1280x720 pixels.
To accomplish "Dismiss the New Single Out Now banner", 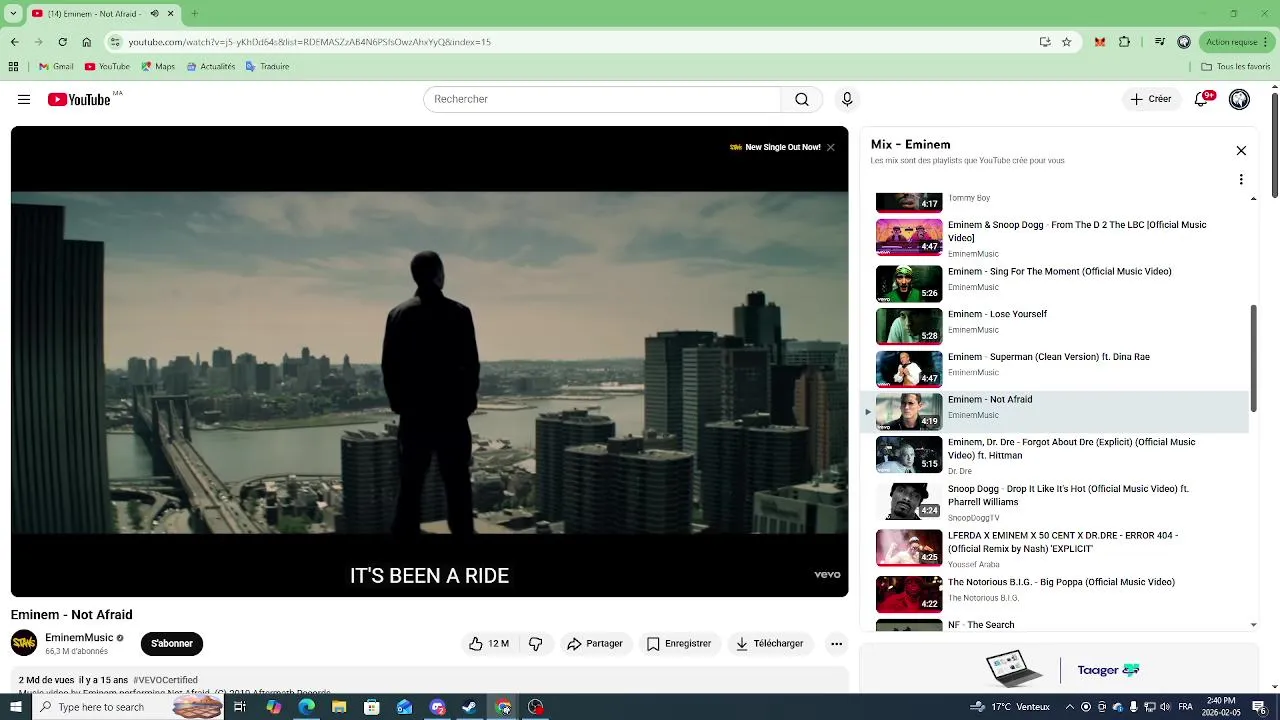I will click(x=830, y=147).
